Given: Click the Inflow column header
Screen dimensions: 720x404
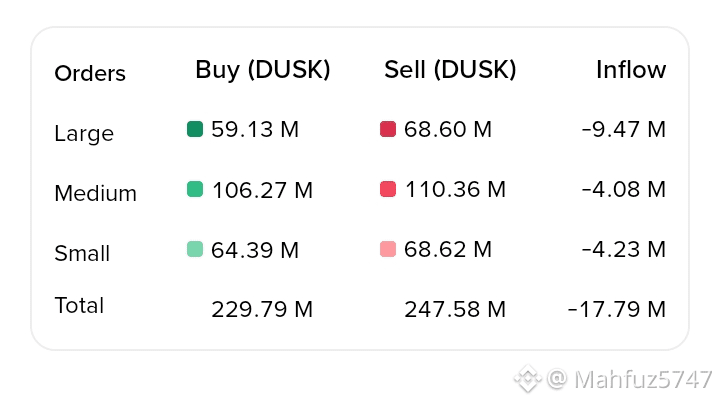Looking at the screenshot, I should pyautogui.click(x=631, y=70).
